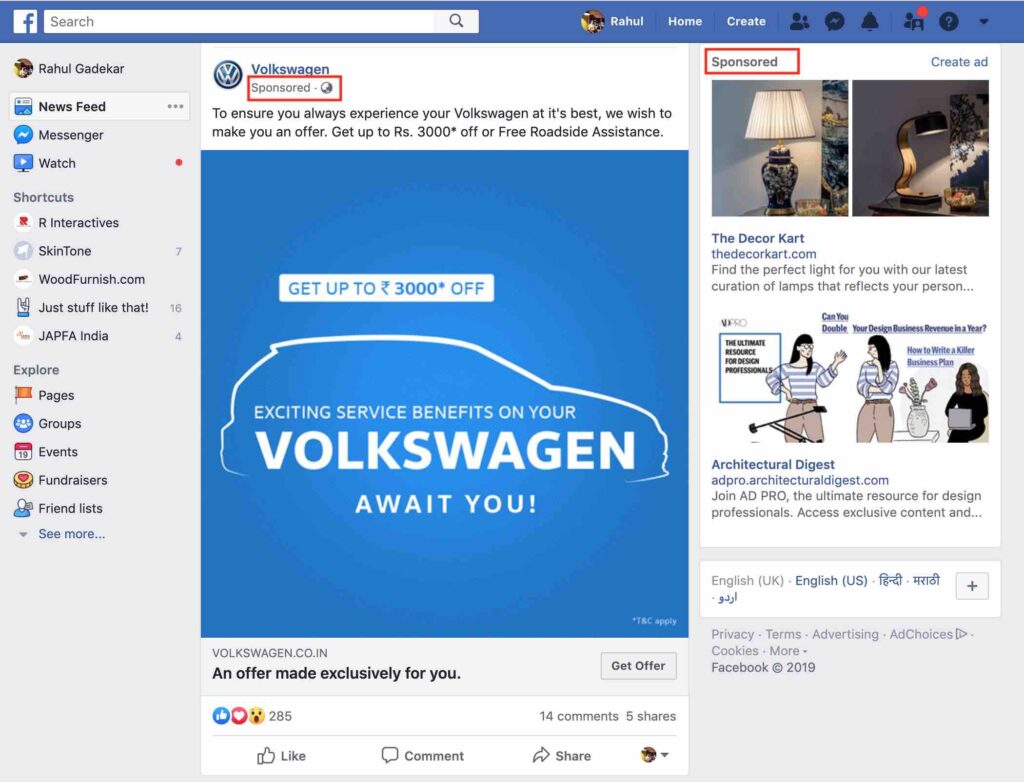Click the search magnifier icon

click(x=456, y=21)
